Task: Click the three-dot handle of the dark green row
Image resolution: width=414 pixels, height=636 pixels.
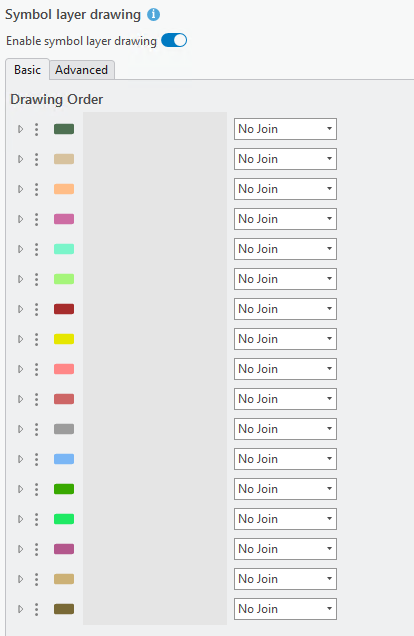Action: click(36, 129)
